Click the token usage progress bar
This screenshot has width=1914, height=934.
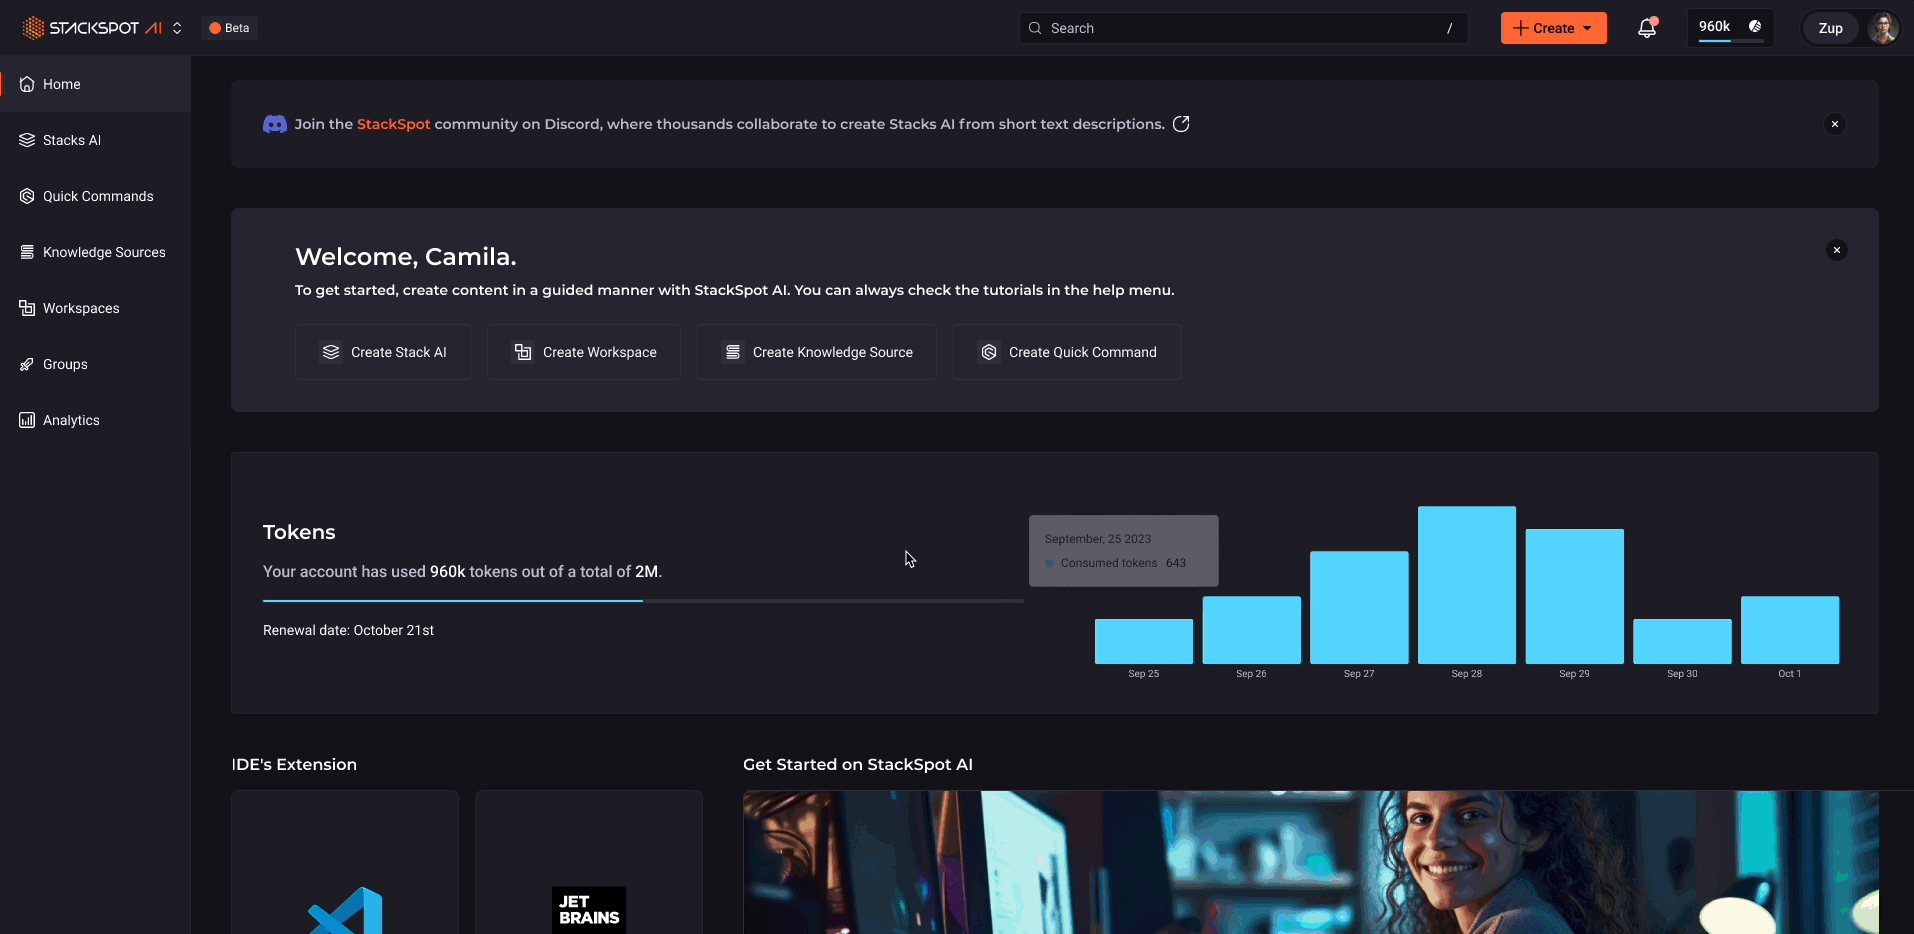pos(643,601)
